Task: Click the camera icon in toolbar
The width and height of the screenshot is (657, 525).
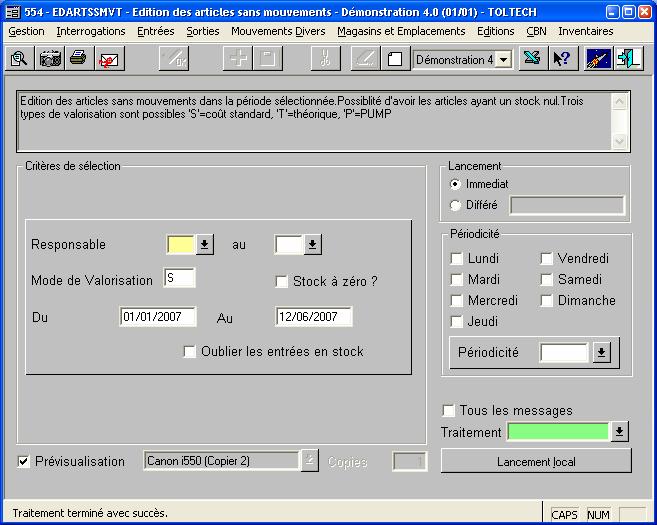Action: 49,59
